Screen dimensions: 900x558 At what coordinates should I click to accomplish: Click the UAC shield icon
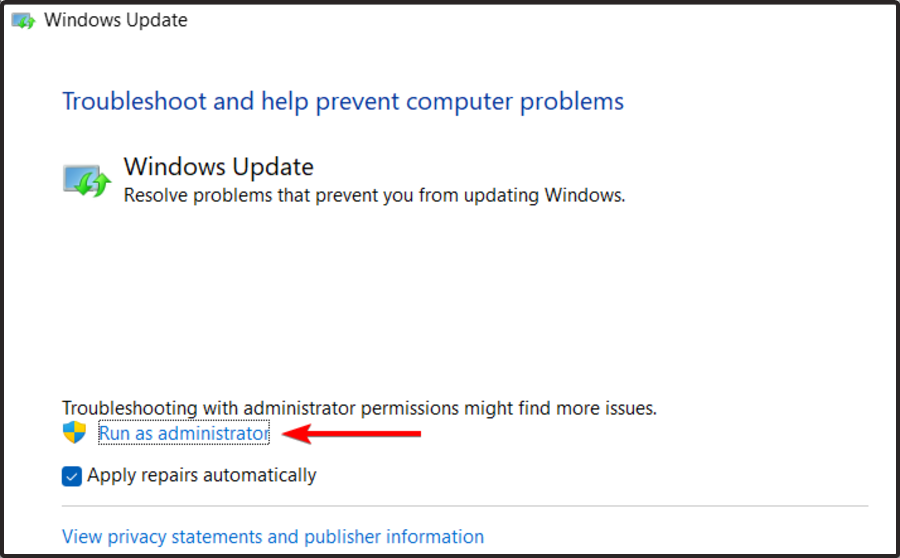click(x=74, y=432)
